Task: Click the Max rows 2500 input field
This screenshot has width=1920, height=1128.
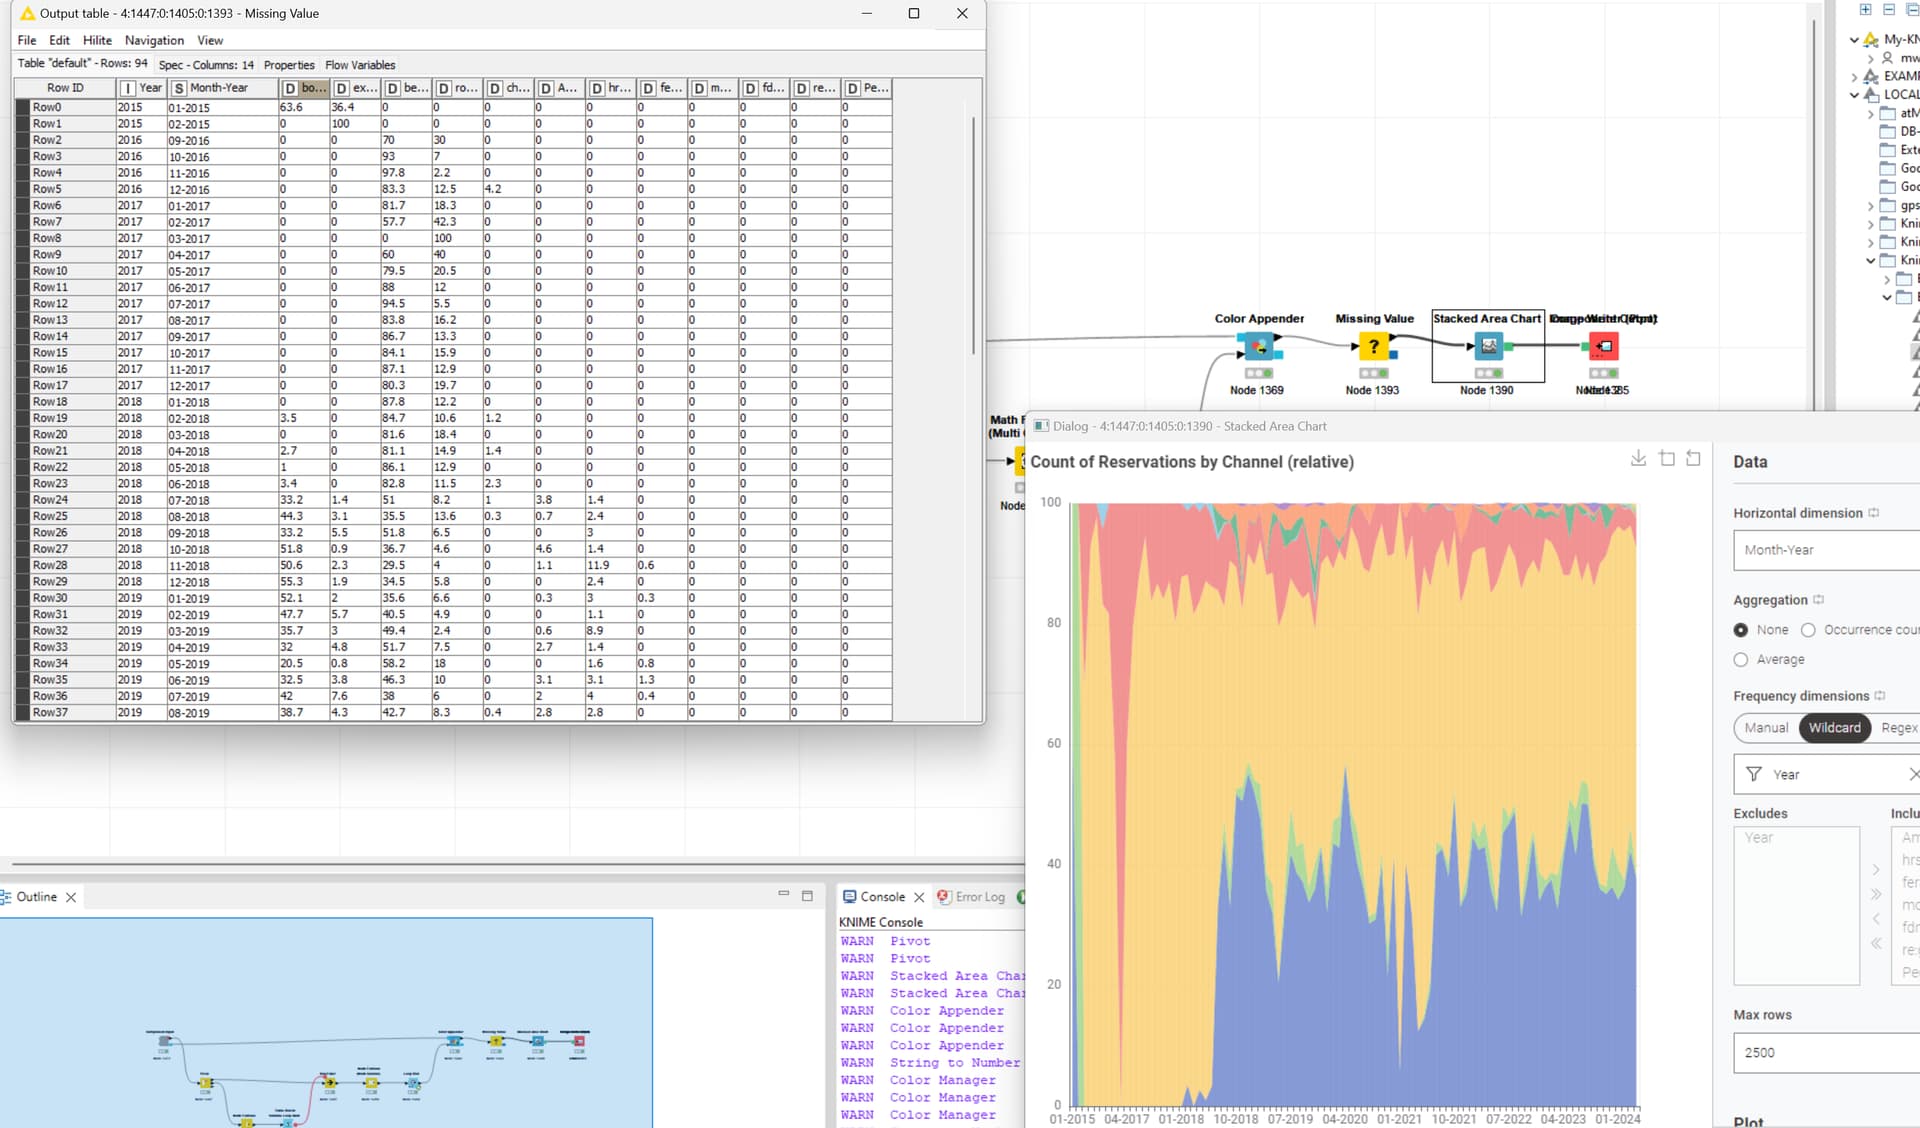Action: coord(1826,1053)
